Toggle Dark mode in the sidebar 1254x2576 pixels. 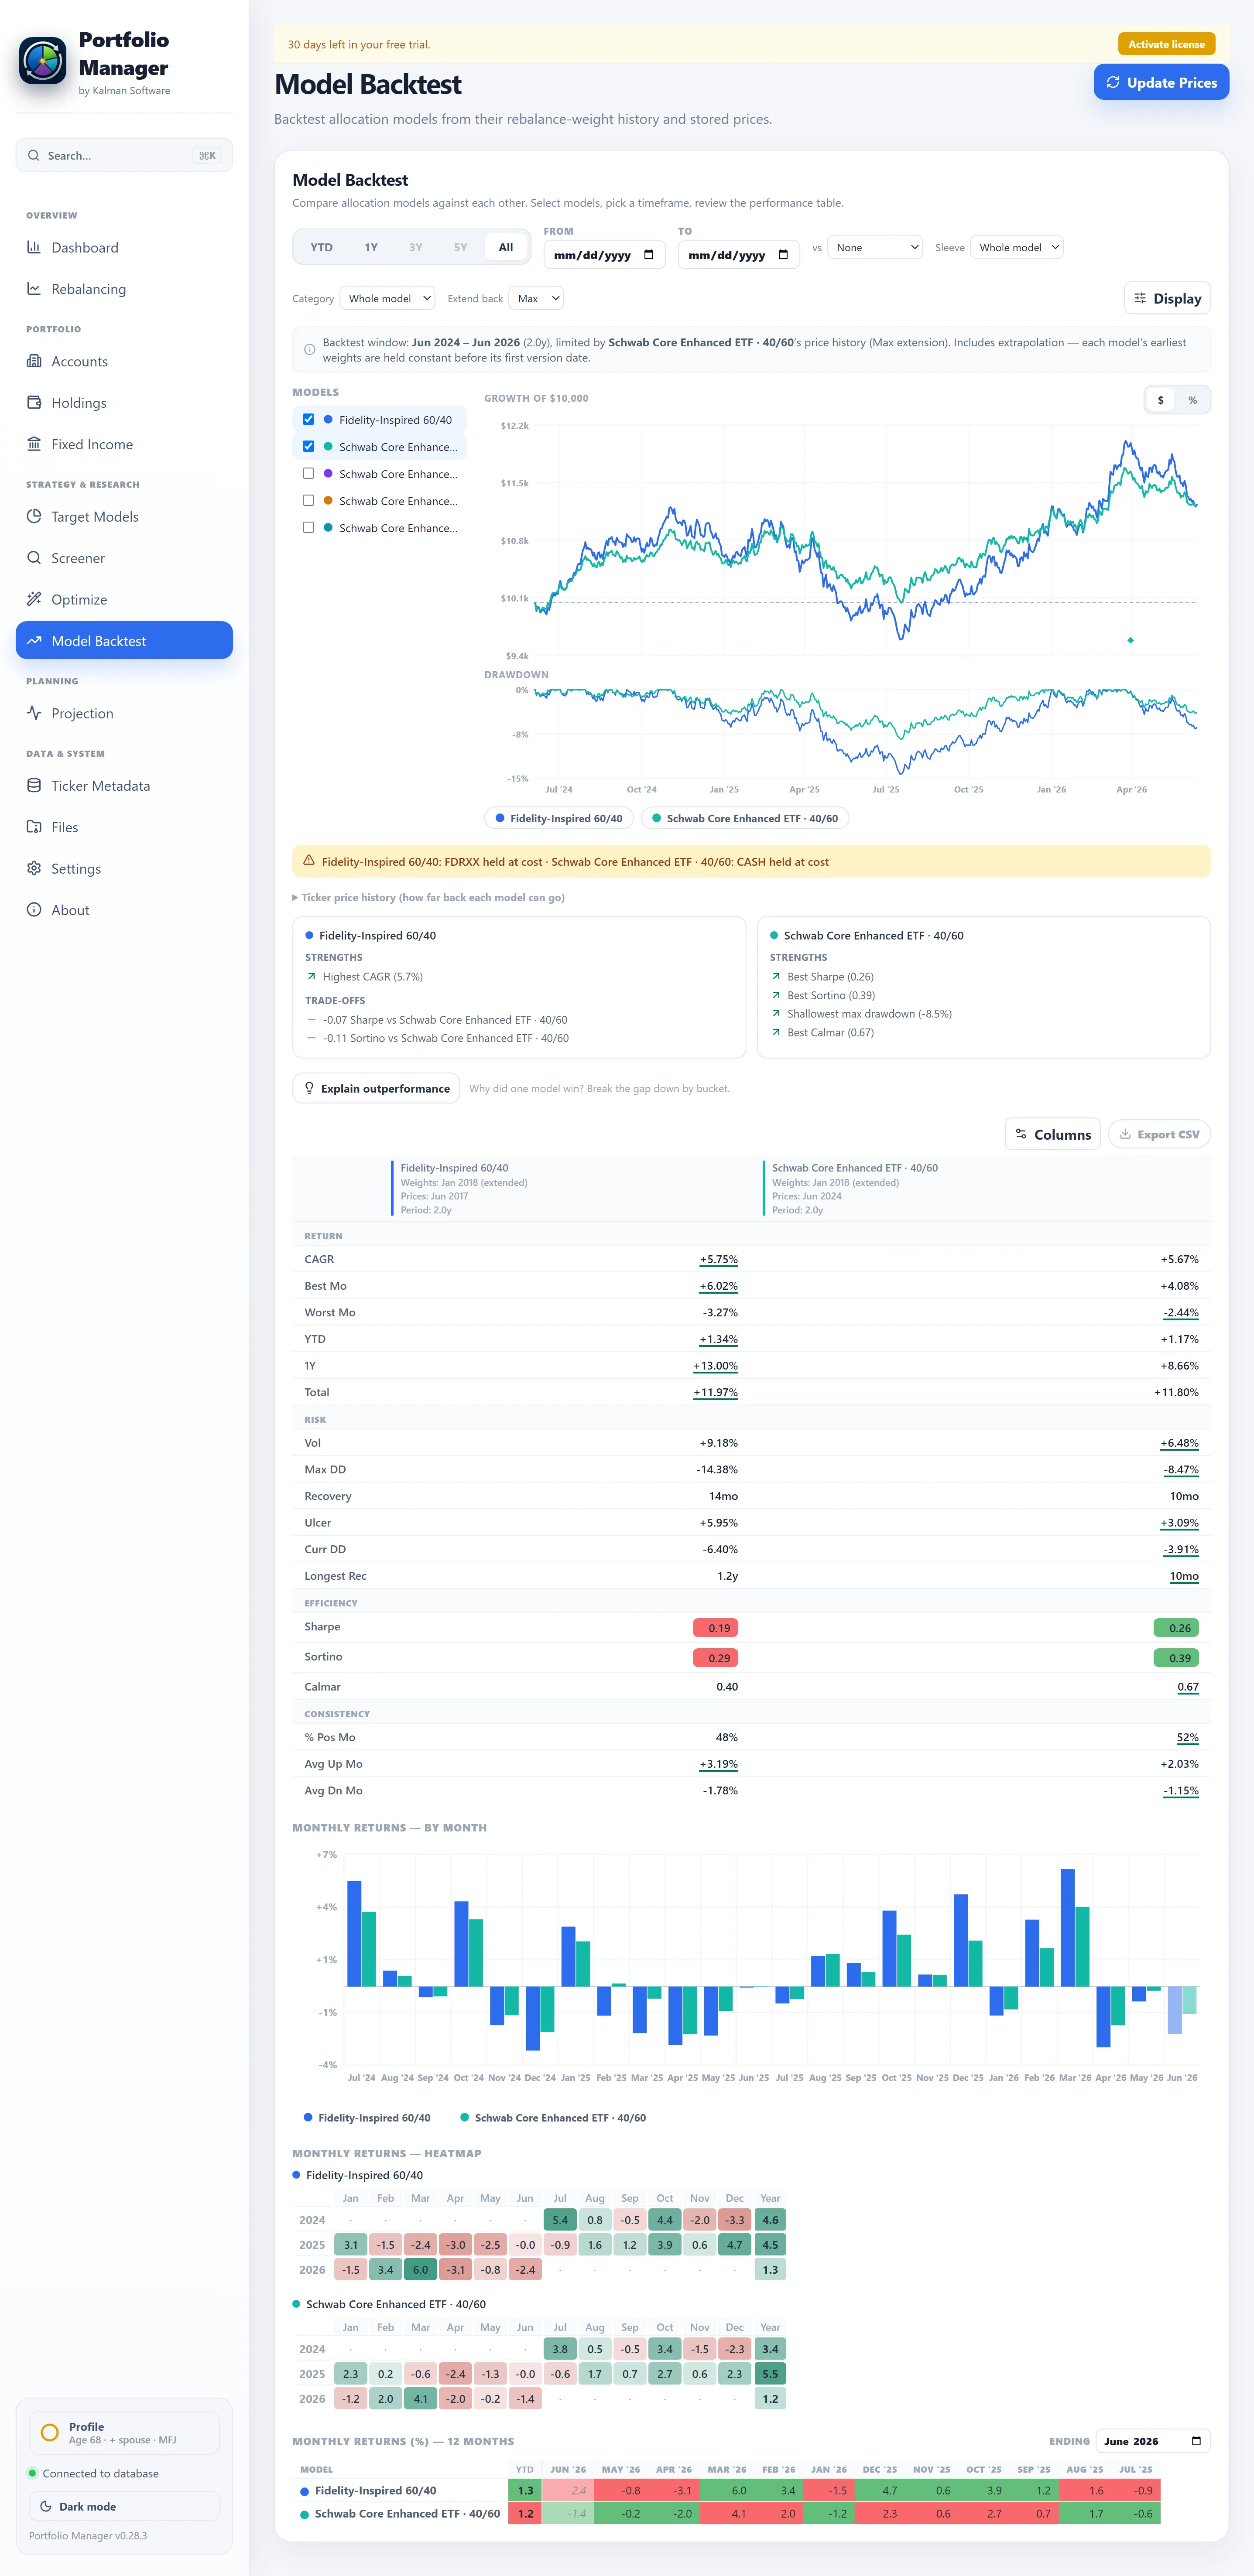[x=124, y=2506]
